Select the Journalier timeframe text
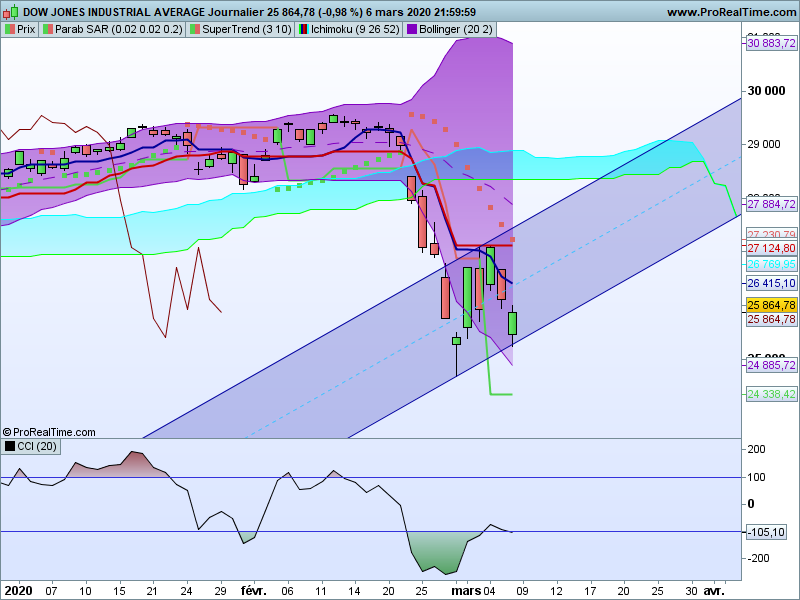The width and height of the screenshot is (800, 600). (x=236, y=12)
